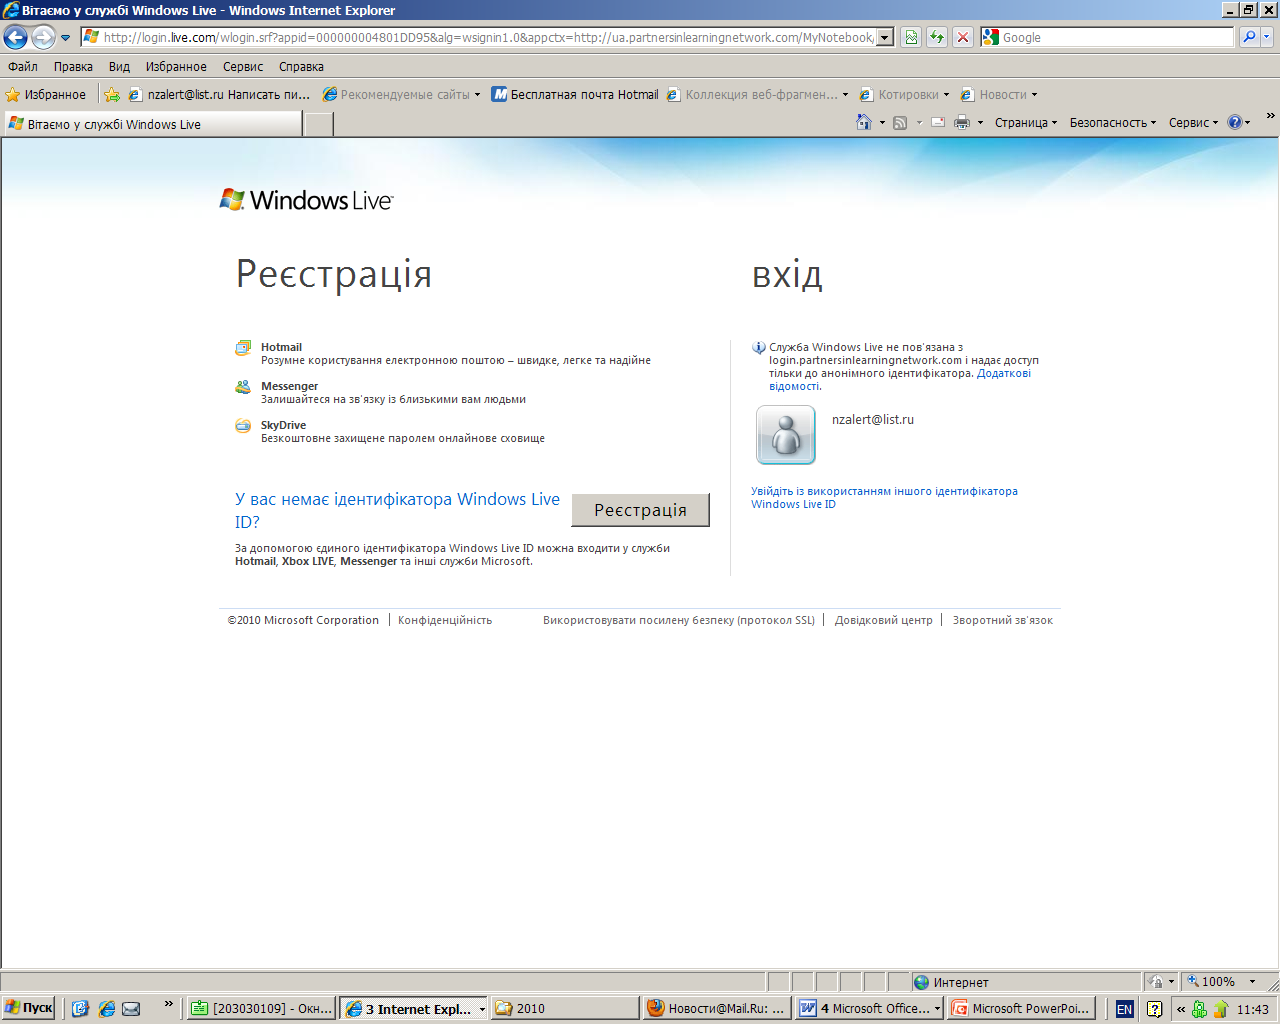Click the Print icon in command bar
This screenshot has width=1280, height=1024.
pyautogui.click(x=962, y=122)
